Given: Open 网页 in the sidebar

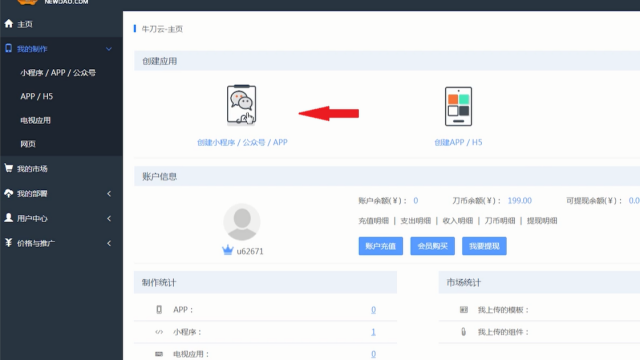Looking at the screenshot, I should click(x=28, y=144).
